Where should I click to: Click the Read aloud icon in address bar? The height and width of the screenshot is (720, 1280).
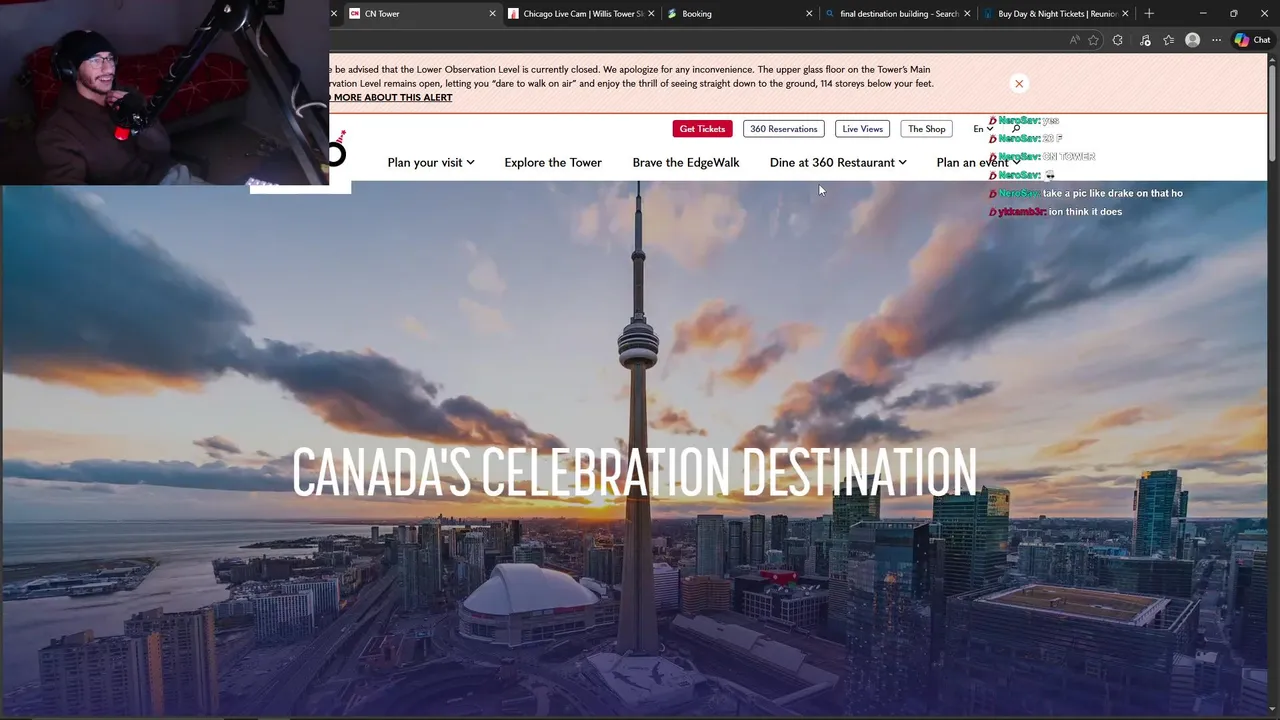tap(1075, 40)
